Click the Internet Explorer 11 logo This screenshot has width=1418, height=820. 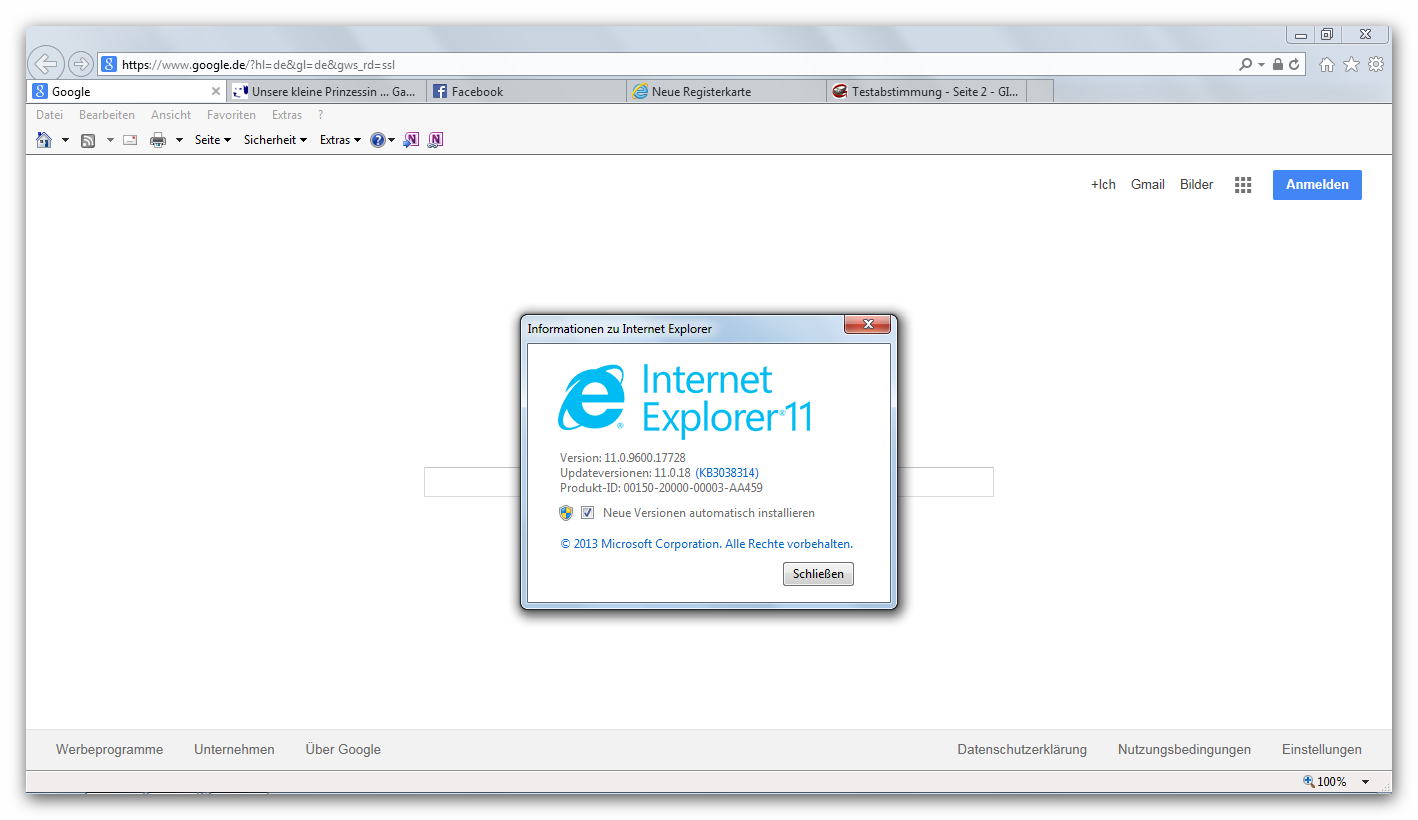[x=684, y=400]
